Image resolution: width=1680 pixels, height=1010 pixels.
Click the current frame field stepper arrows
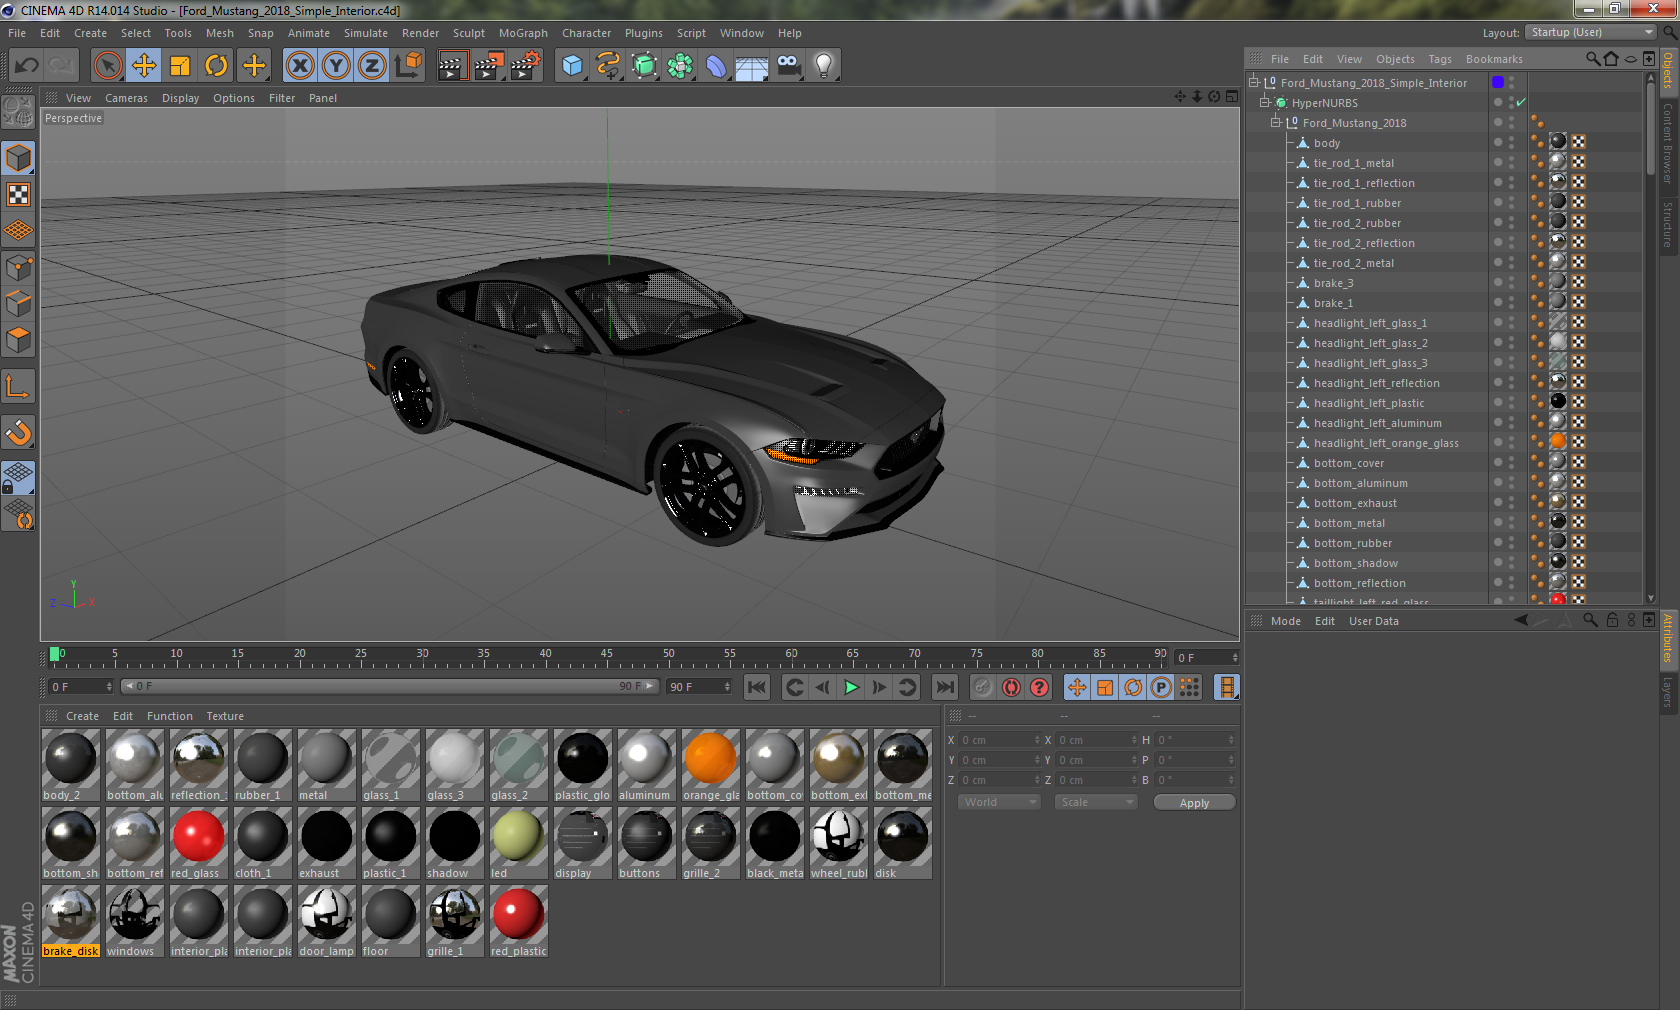[x=1235, y=657]
